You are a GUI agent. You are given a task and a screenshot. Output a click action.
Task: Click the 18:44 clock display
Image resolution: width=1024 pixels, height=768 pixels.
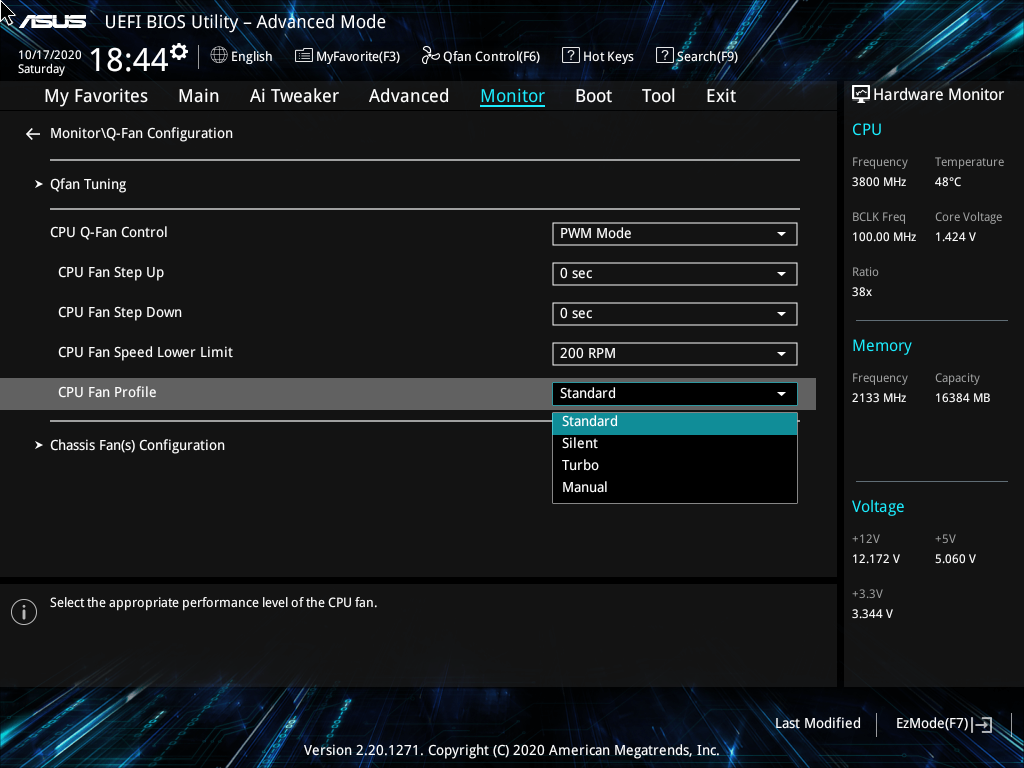[129, 59]
